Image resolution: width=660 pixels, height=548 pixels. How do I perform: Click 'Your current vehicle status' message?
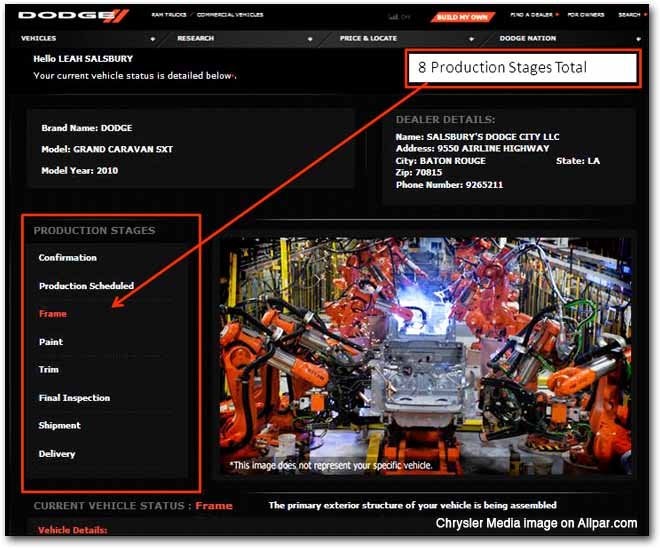(x=134, y=76)
